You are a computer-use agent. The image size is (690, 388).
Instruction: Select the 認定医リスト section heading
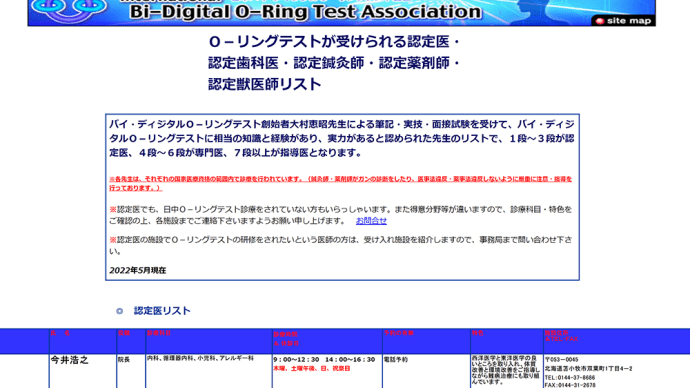click(x=162, y=311)
